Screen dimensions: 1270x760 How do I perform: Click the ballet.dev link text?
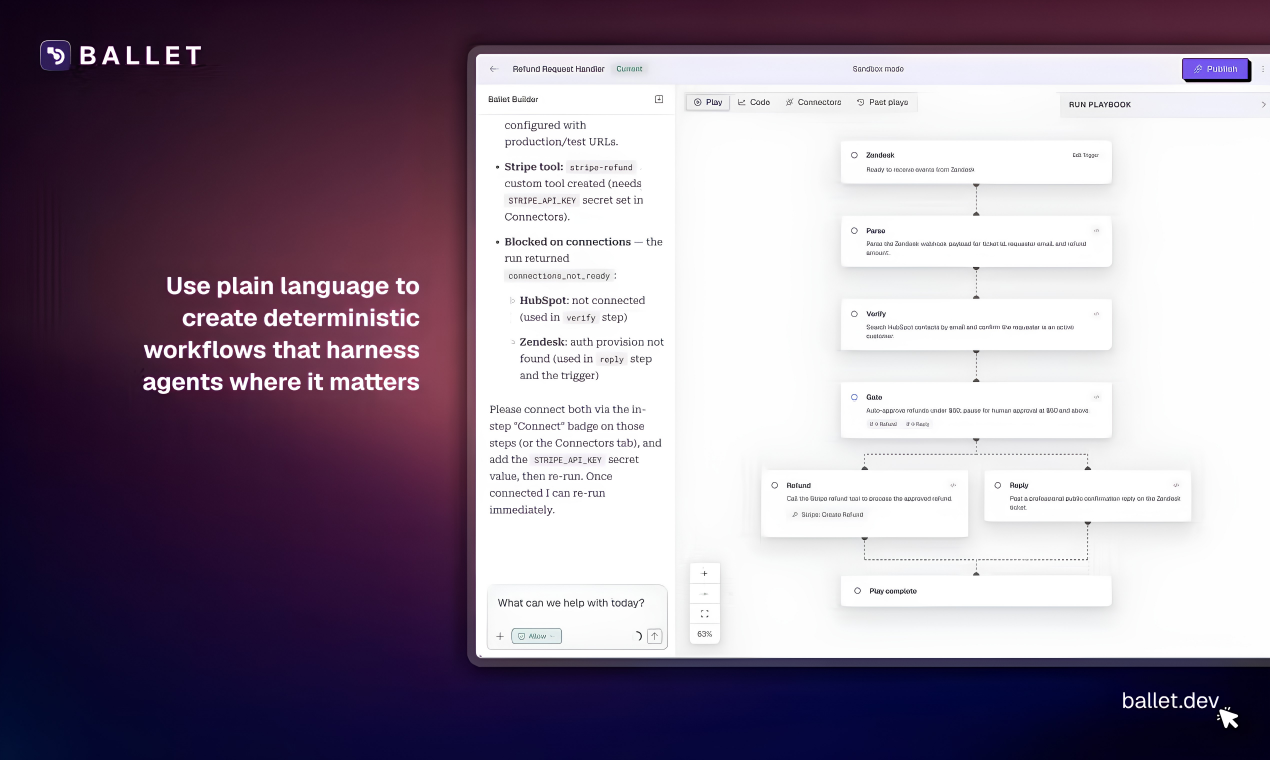(x=1170, y=700)
